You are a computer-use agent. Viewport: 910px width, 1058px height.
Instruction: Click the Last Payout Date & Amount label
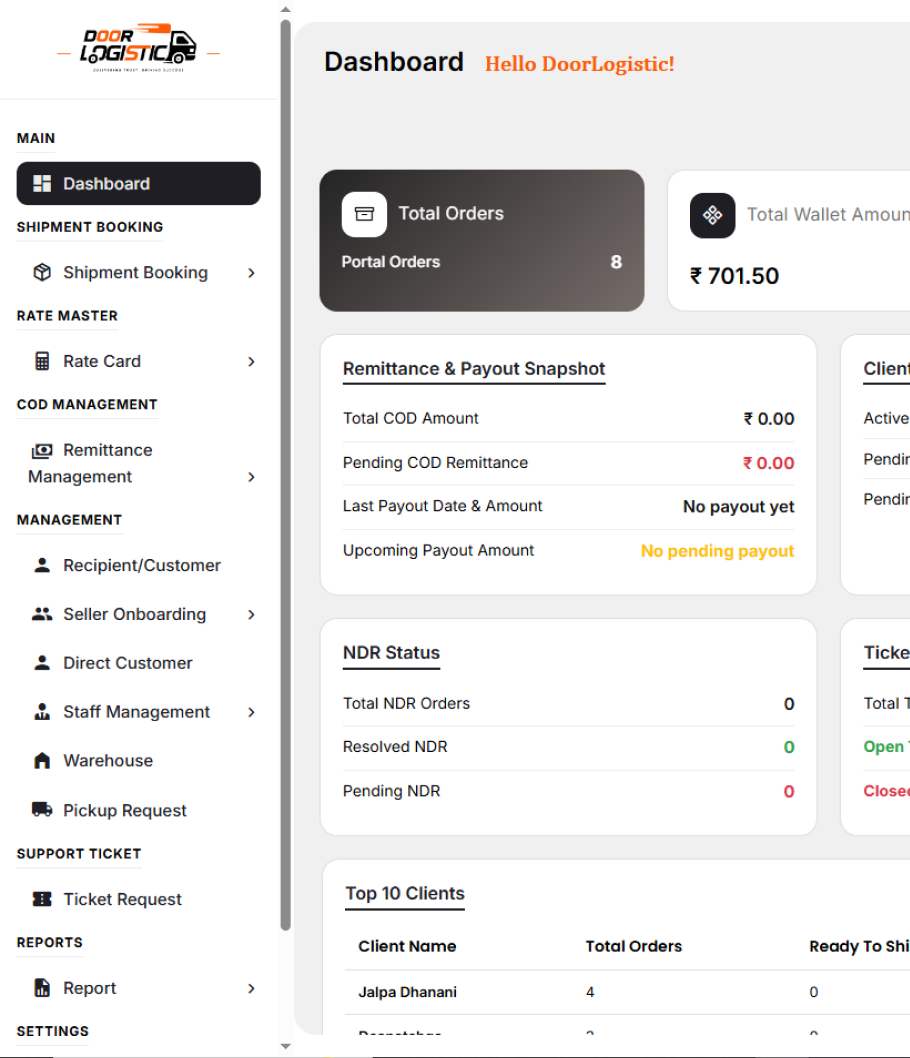pos(443,506)
